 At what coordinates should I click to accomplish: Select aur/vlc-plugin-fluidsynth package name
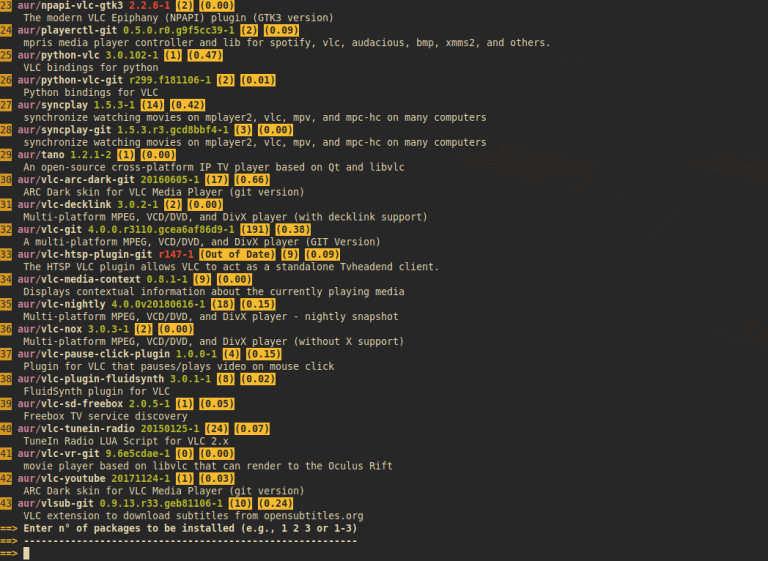91,379
